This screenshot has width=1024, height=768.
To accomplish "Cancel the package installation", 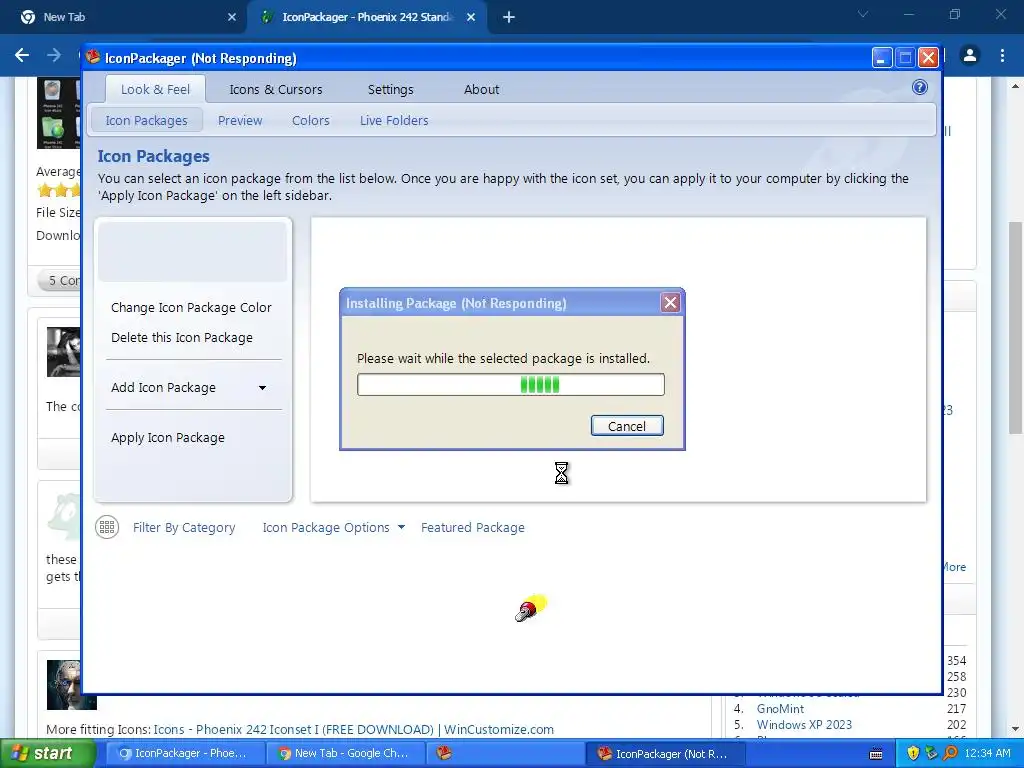I will [627, 426].
